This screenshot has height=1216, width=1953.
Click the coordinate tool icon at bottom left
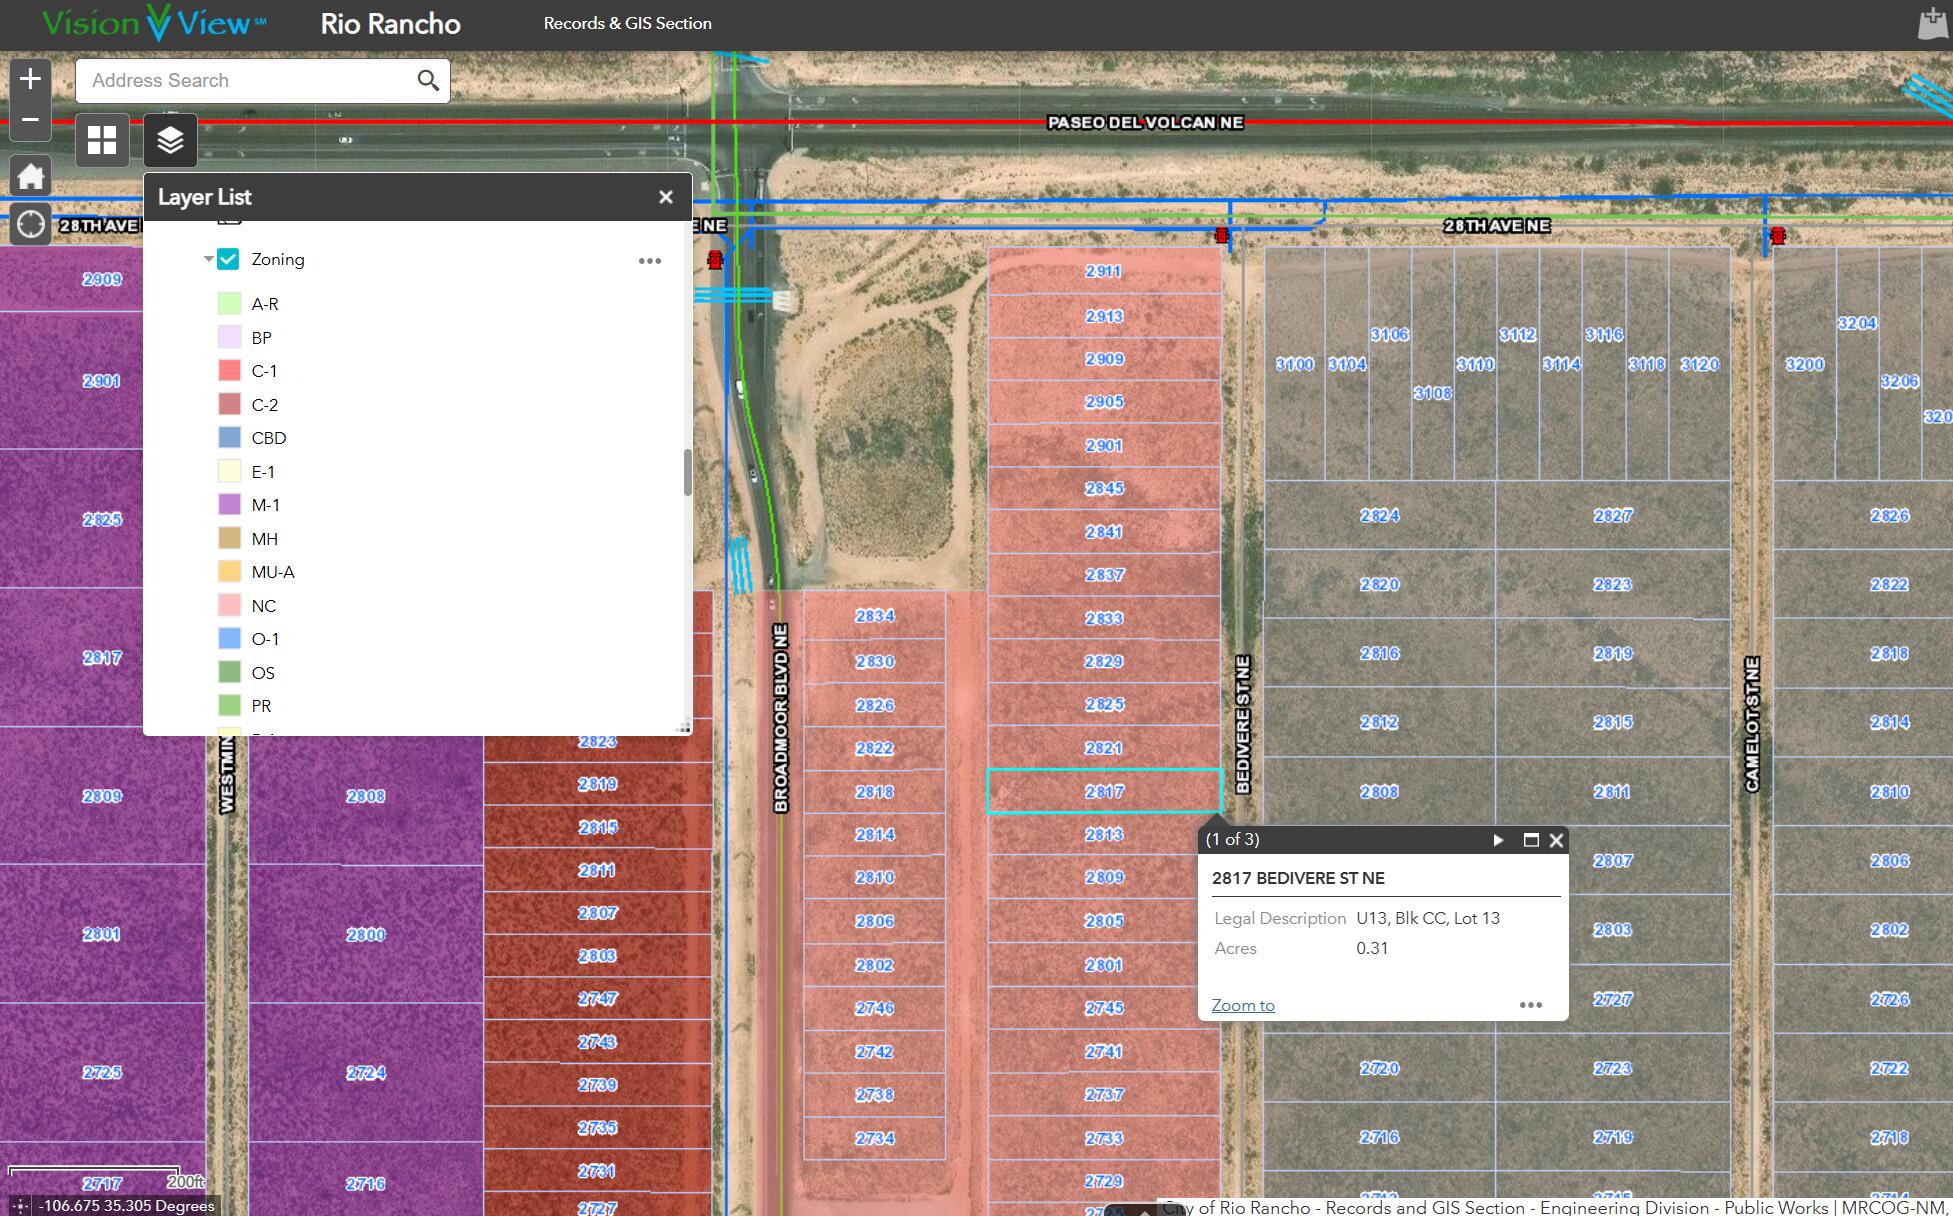click(x=19, y=1205)
